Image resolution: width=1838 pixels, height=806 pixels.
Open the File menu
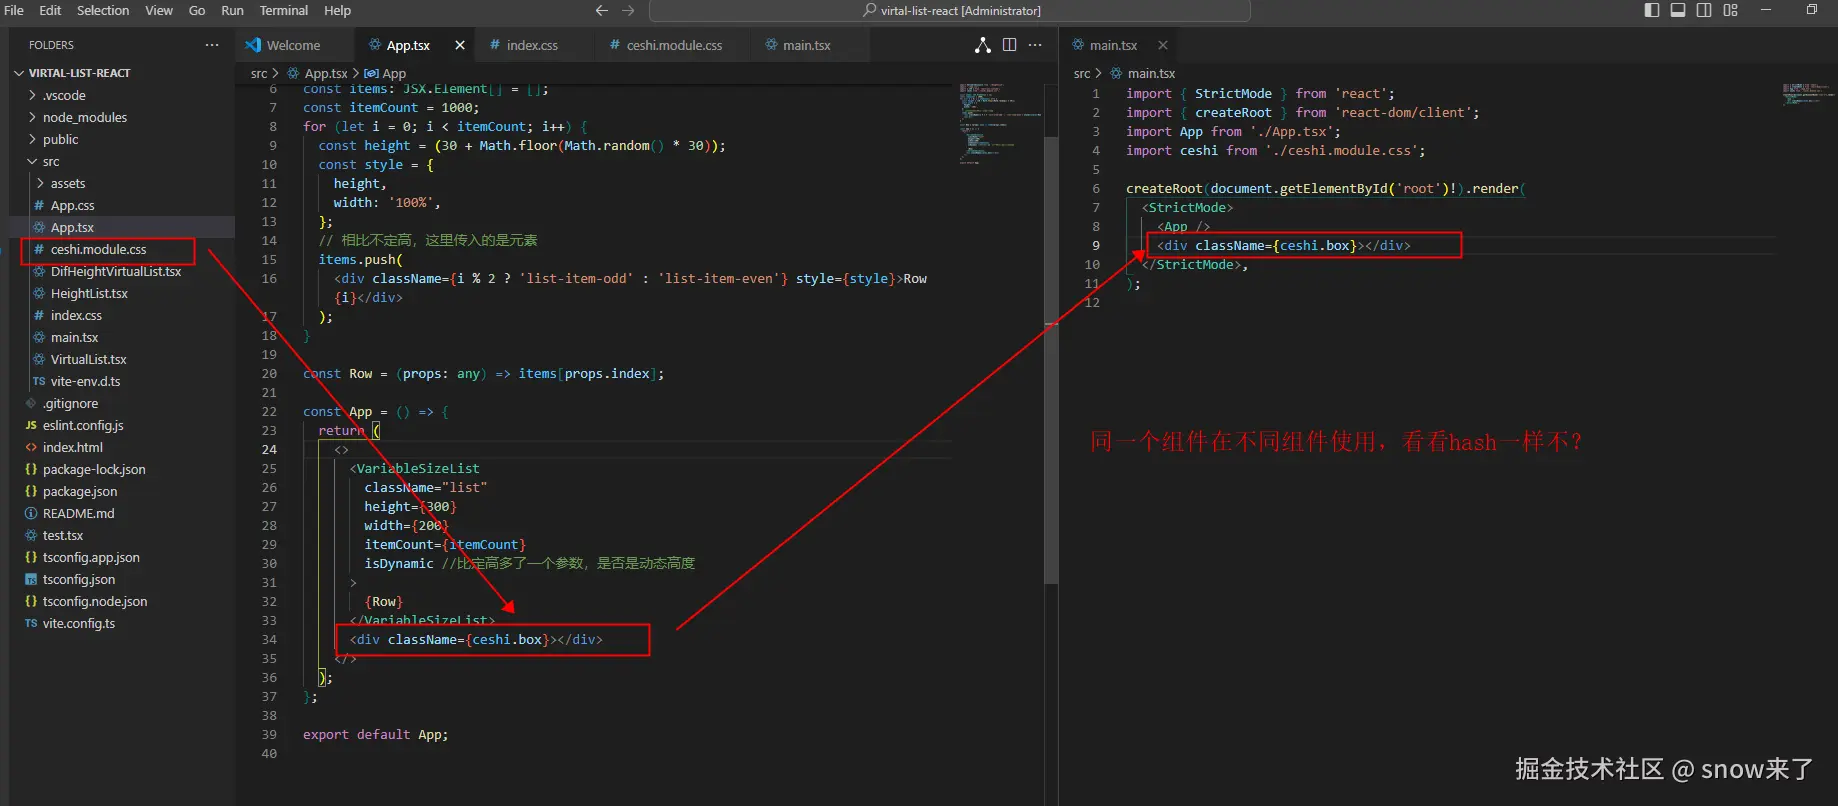coord(14,10)
